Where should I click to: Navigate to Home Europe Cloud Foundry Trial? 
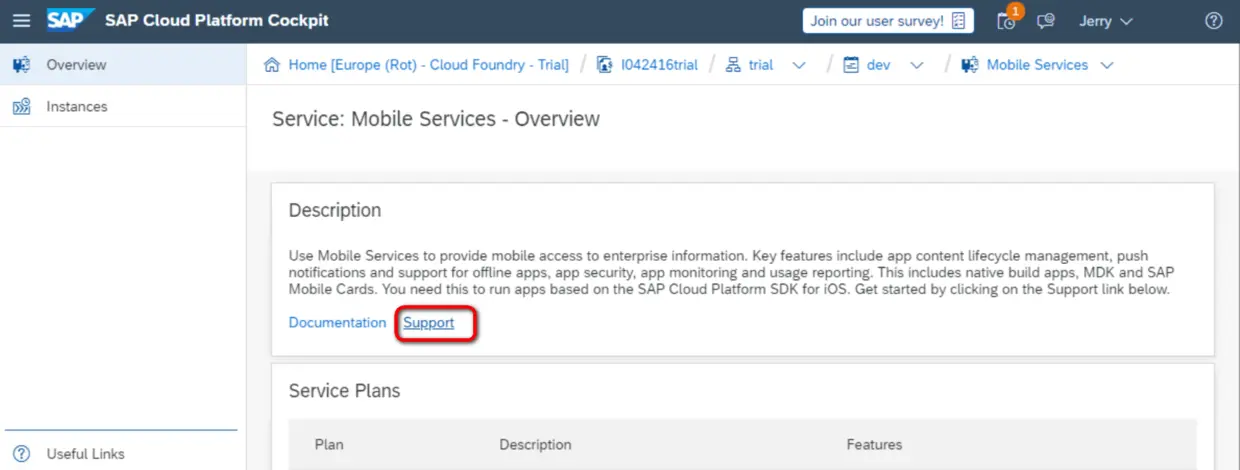click(x=428, y=65)
